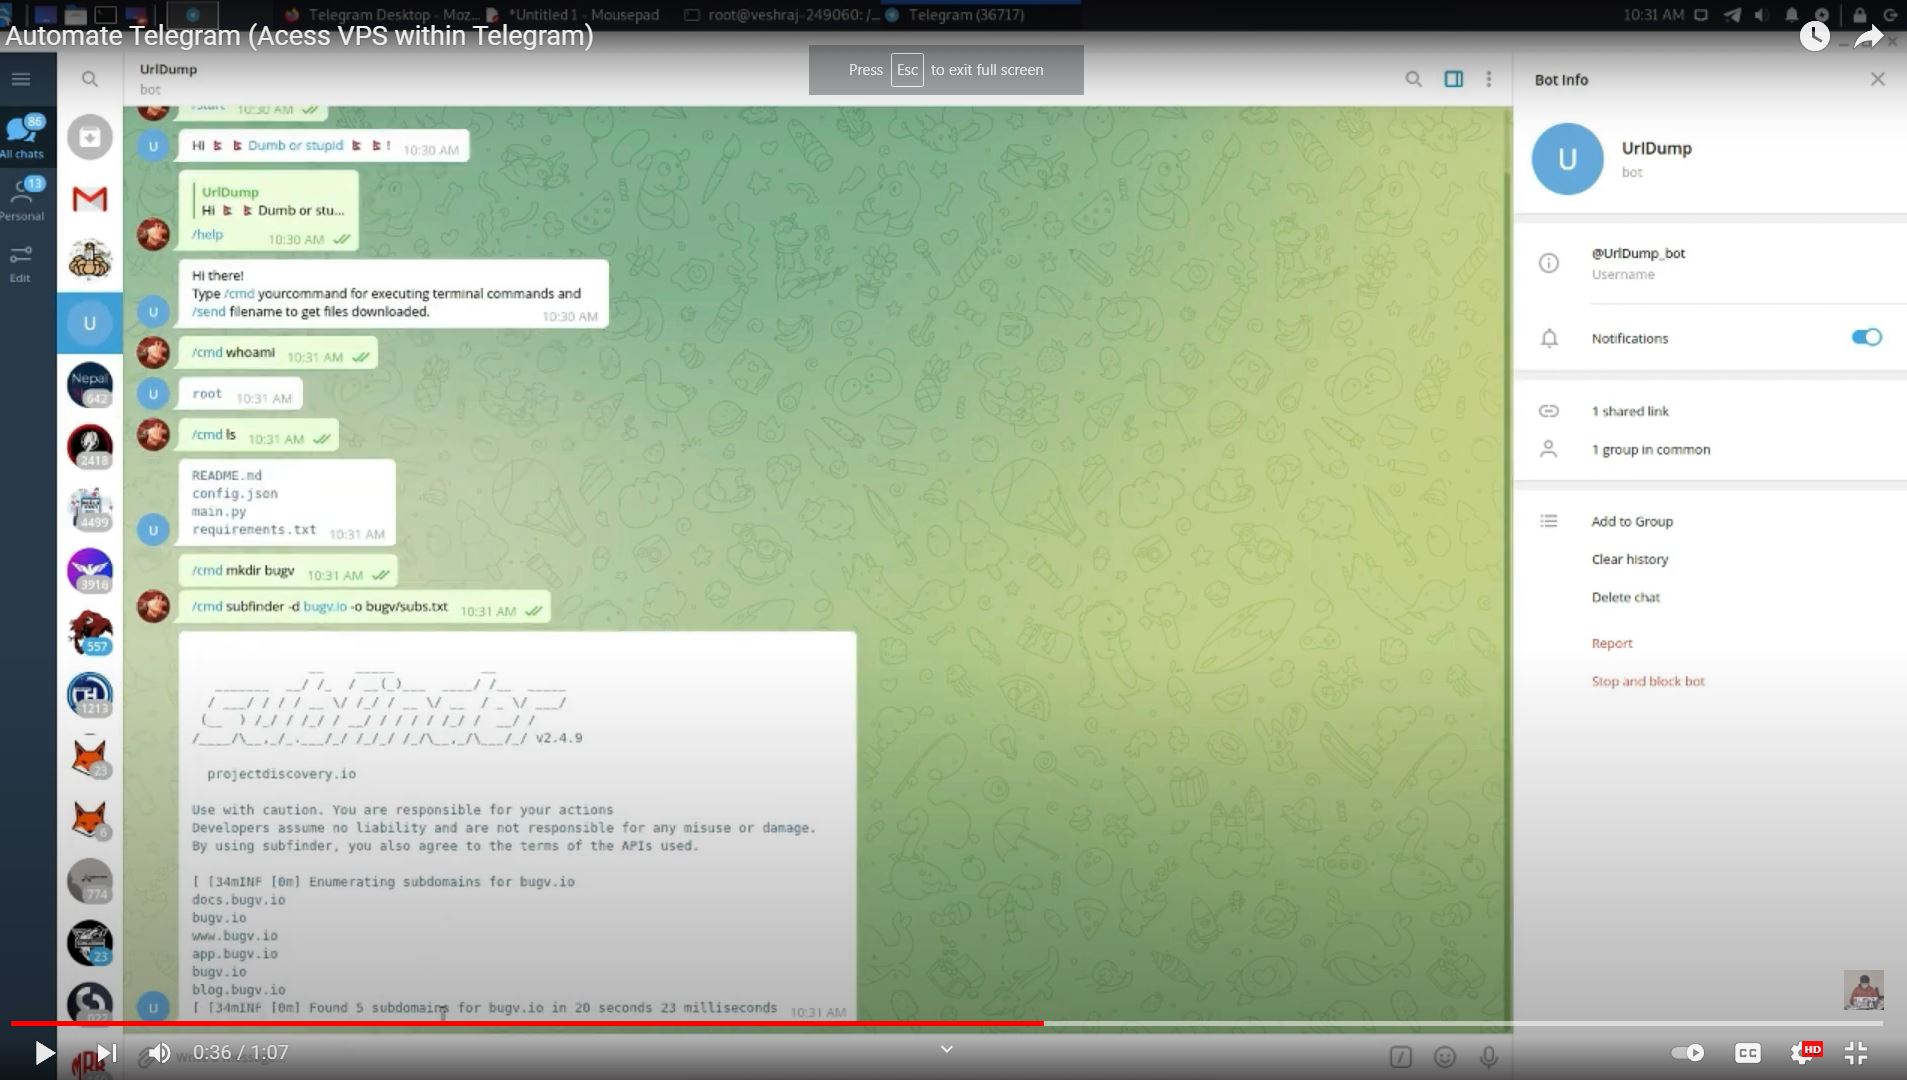Image resolution: width=1907 pixels, height=1080 pixels.
Task: Mute the video volume
Action: click(159, 1053)
